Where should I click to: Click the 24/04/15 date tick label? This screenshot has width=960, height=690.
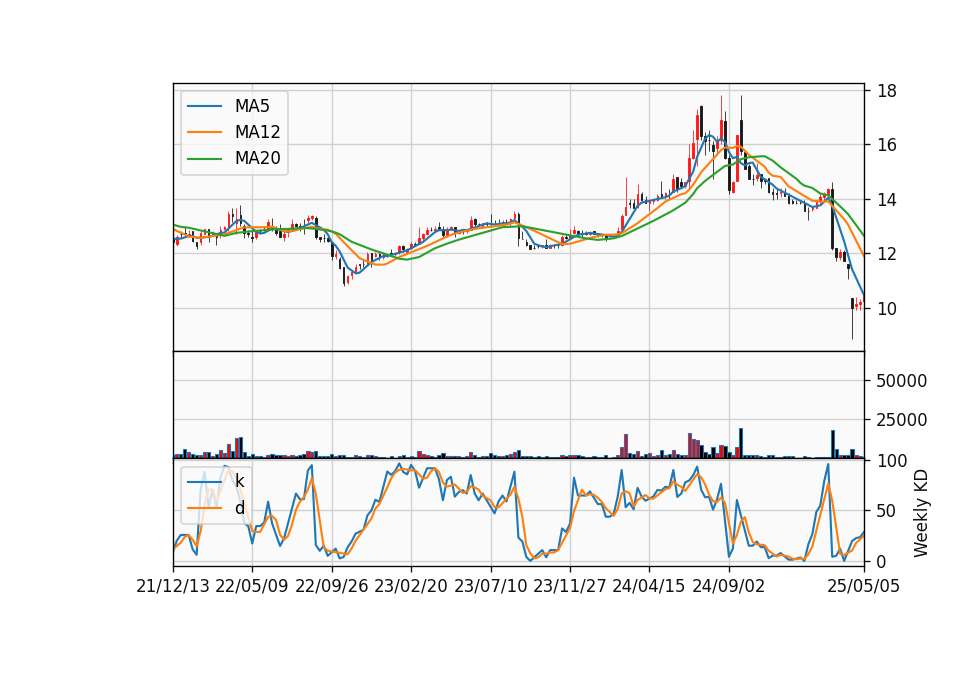point(649,587)
